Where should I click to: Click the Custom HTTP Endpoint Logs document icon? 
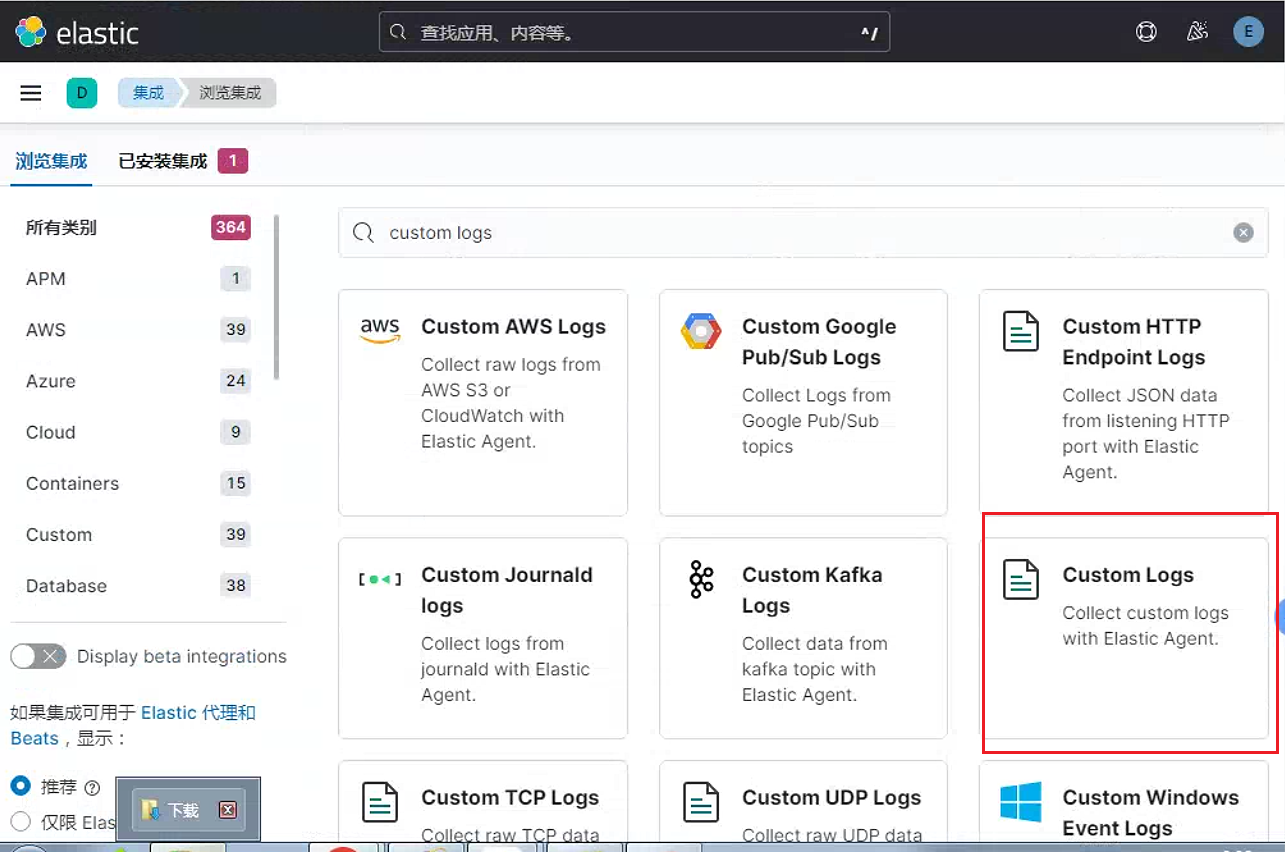[1021, 331]
